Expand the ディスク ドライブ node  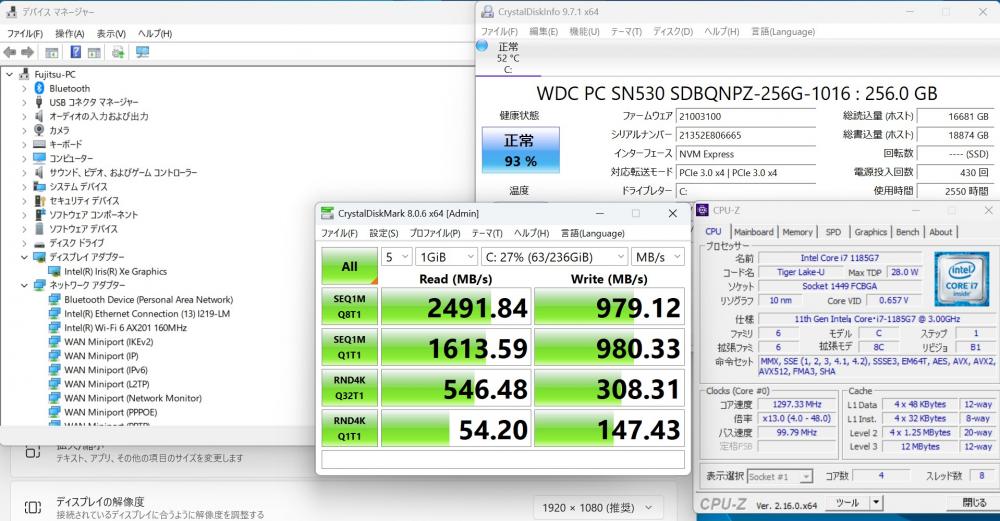coord(24,243)
